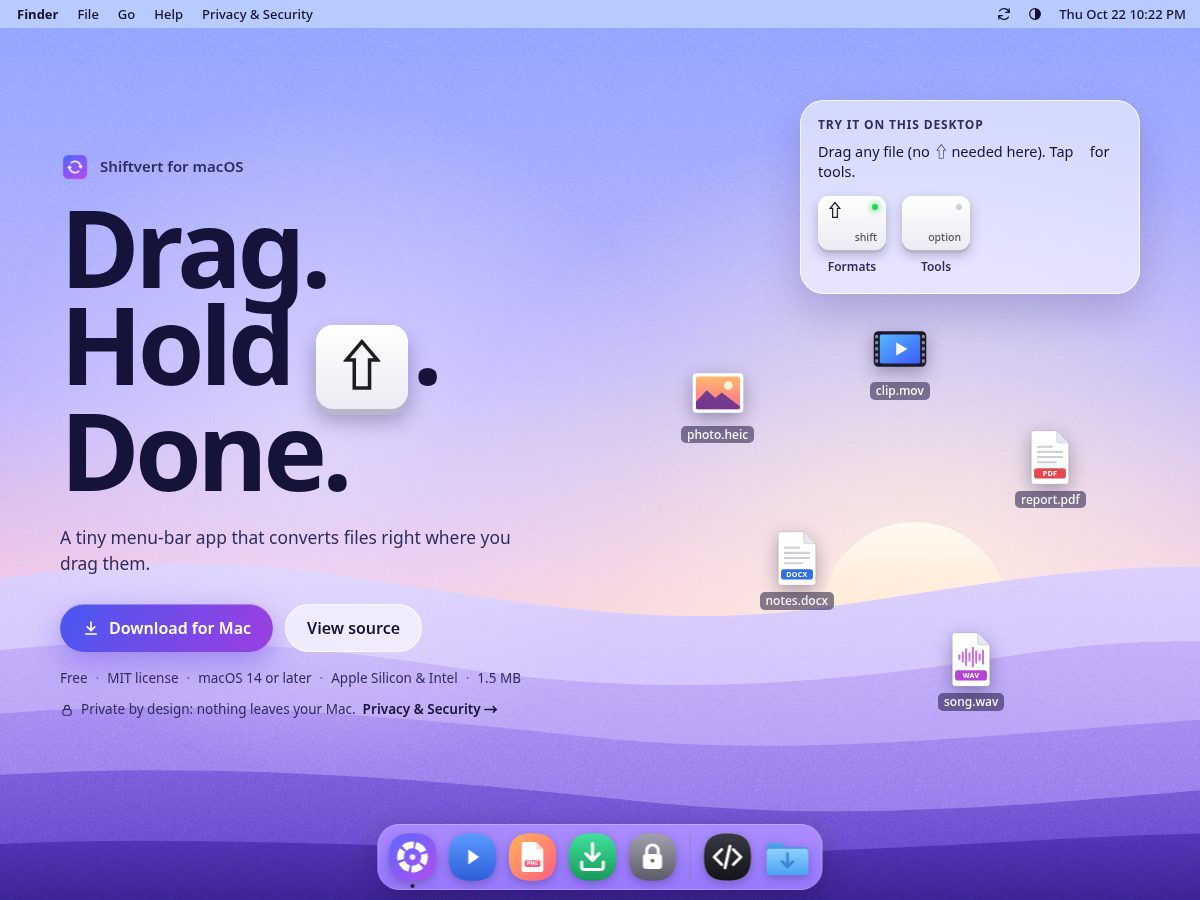Click the View source button

pos(353,628)
